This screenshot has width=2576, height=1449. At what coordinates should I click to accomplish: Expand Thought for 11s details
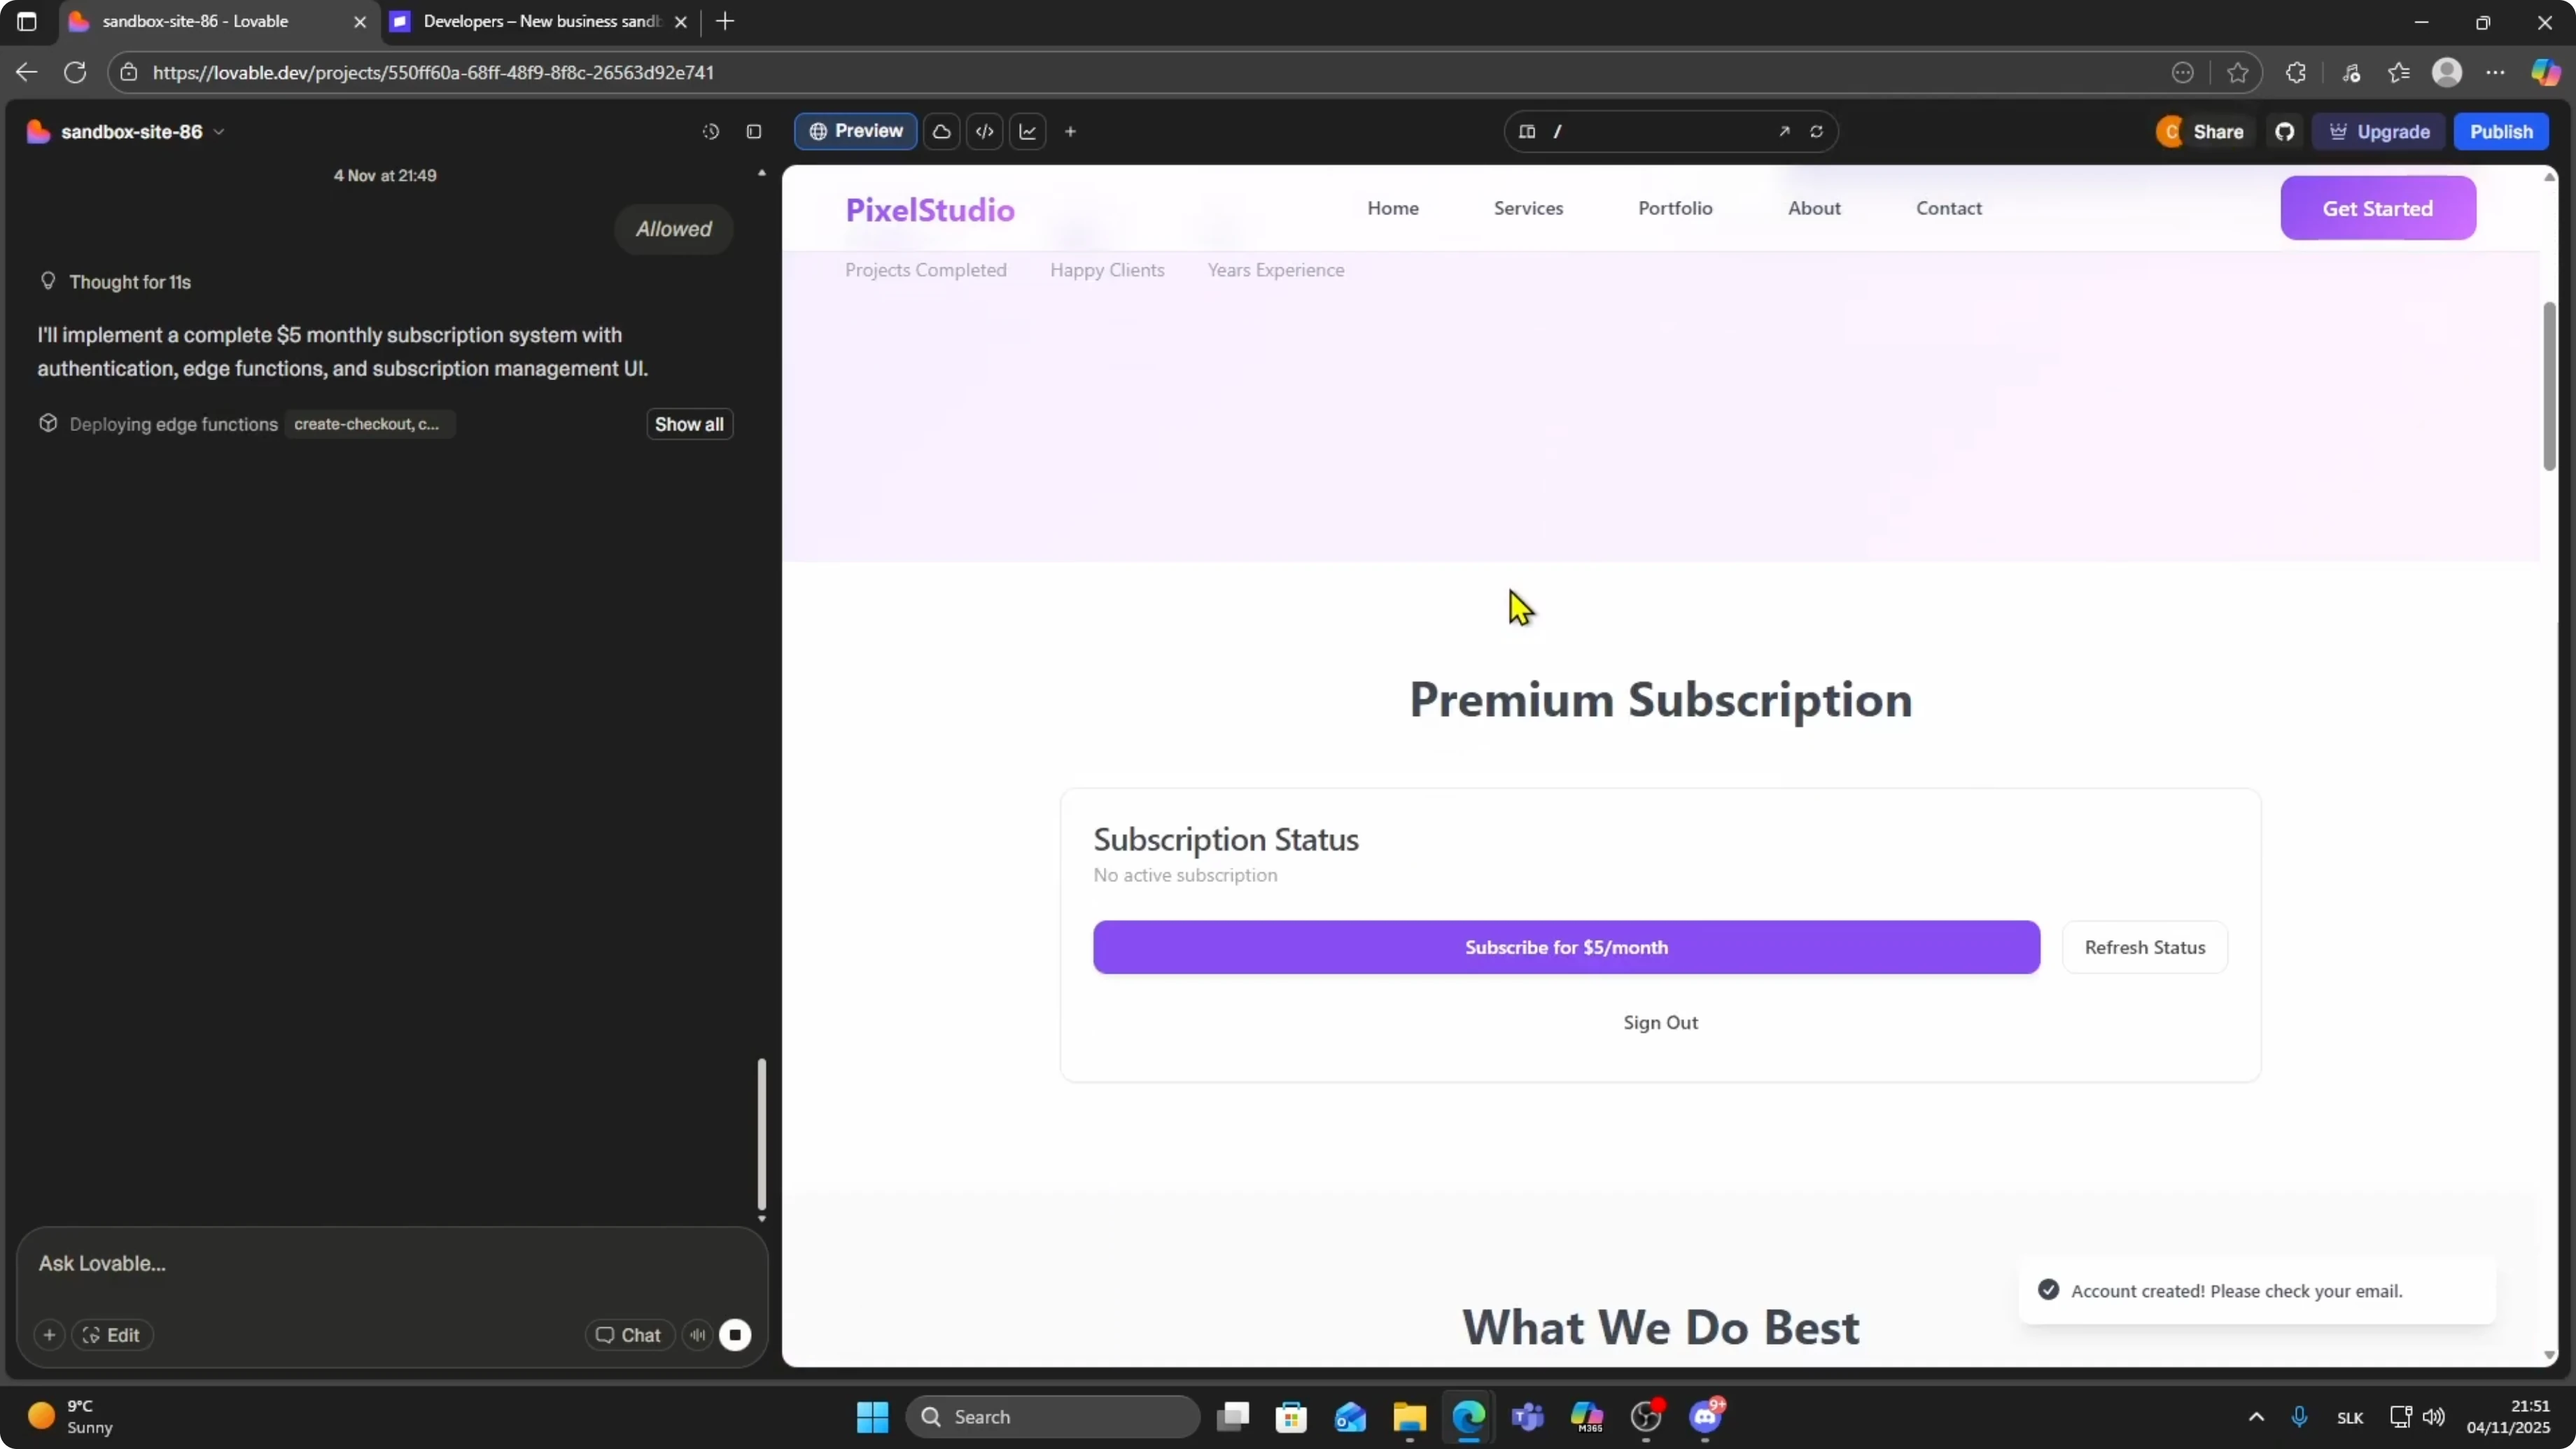pyautogui.click(x=130, y=282)
